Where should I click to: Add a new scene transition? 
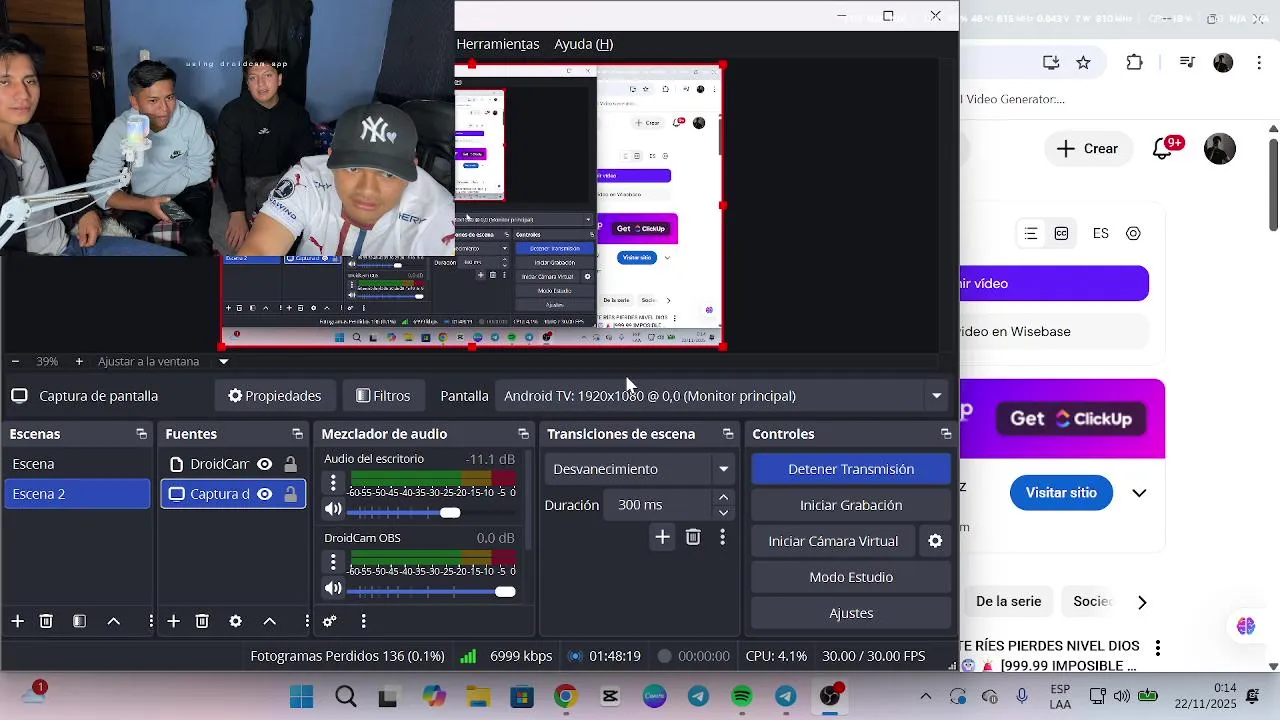point(662,537)
